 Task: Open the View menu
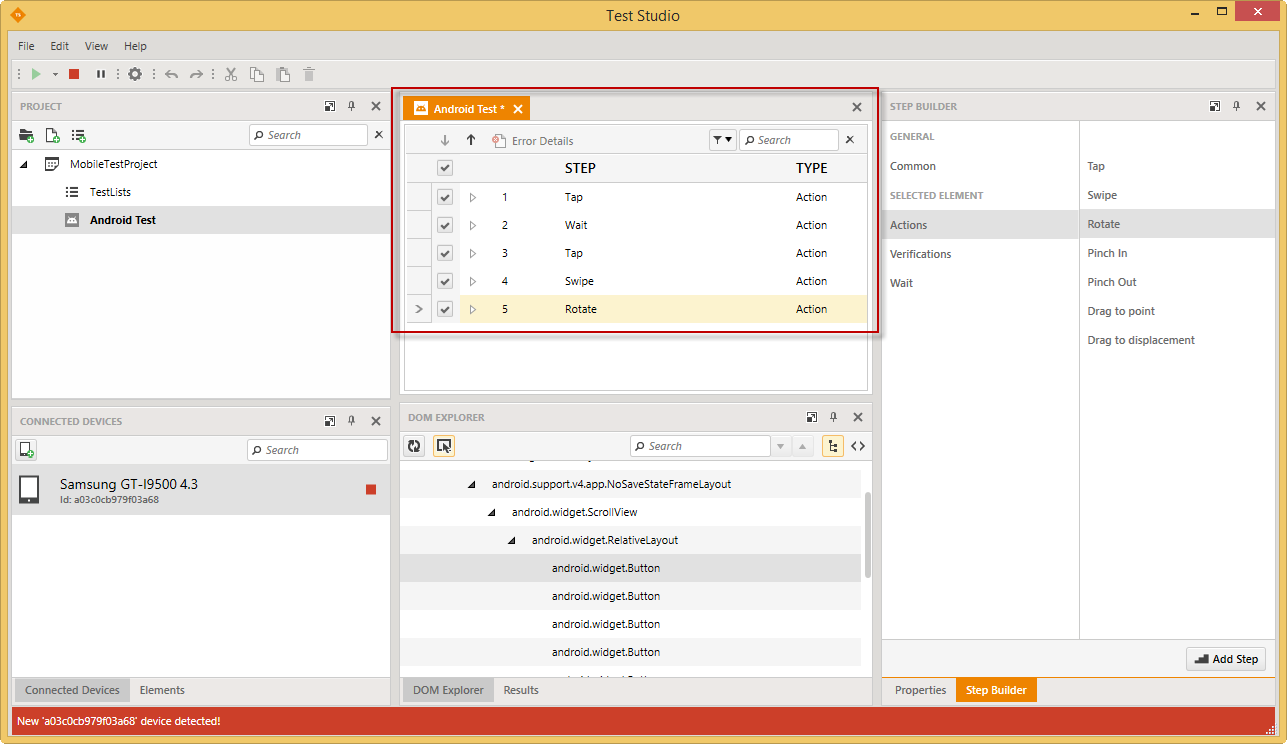(96, 46)
